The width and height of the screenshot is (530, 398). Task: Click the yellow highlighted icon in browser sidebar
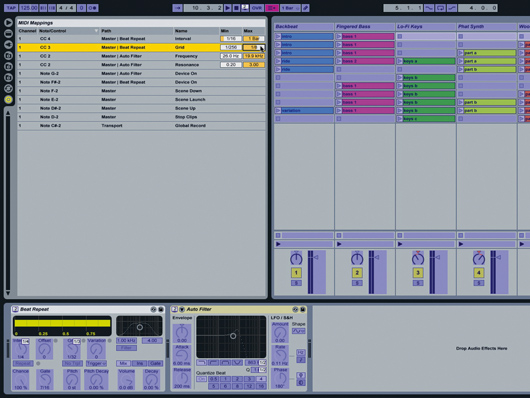pyautogui.click(x=8, y=99)
